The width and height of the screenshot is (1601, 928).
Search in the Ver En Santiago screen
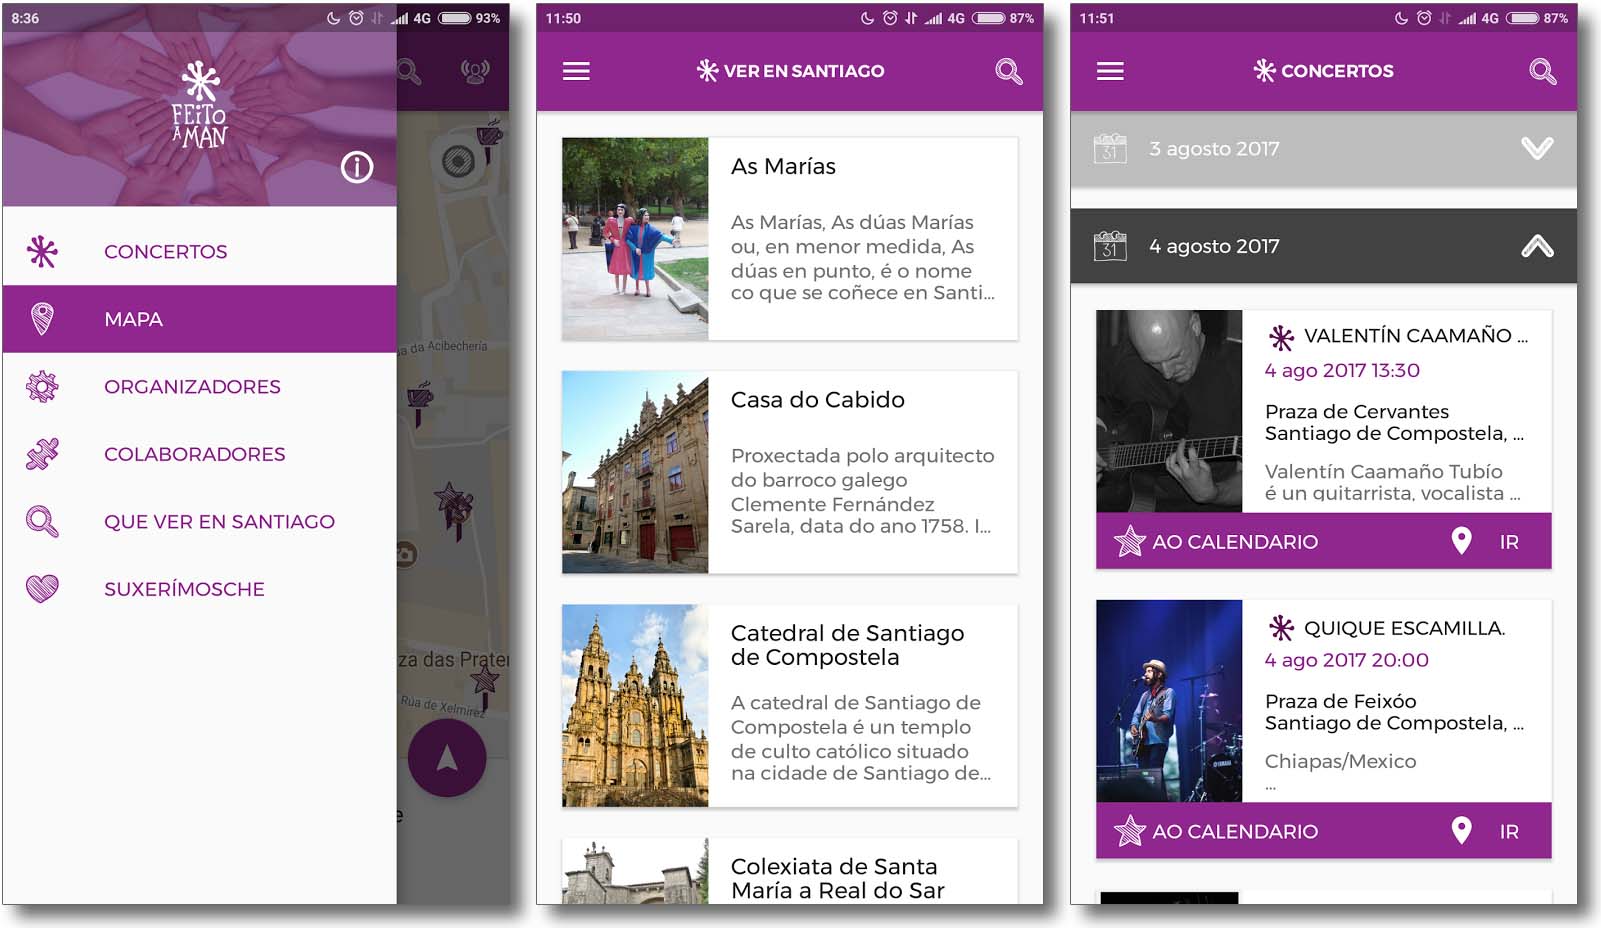coord(1009,71)
